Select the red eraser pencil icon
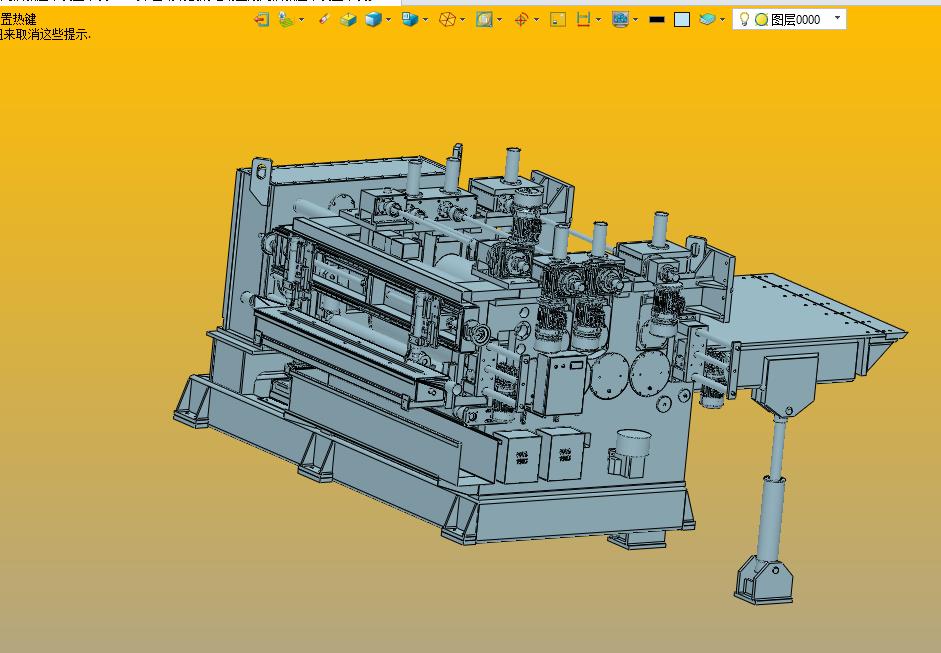Image resolution: width=941 pixels, height=653 pixels. click(x=323, y=19)
